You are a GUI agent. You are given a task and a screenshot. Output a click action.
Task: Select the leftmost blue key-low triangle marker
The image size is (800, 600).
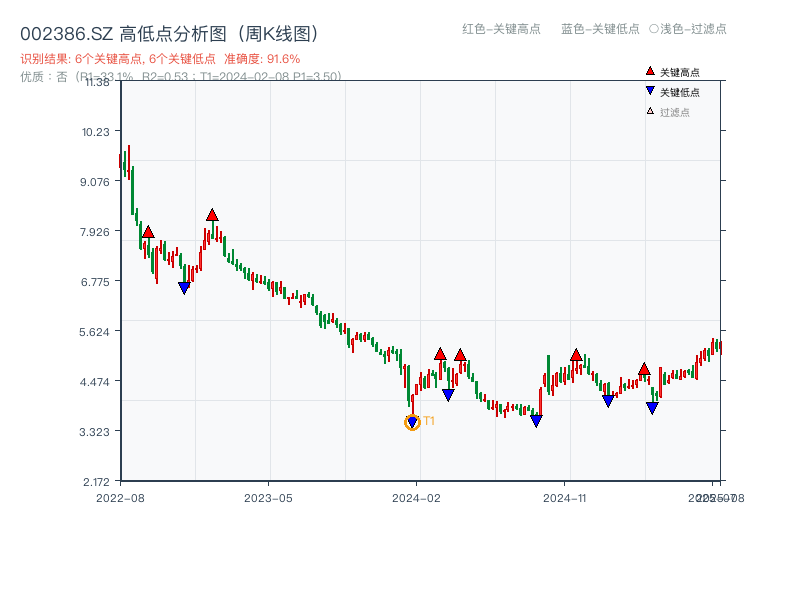coord(184,288)
